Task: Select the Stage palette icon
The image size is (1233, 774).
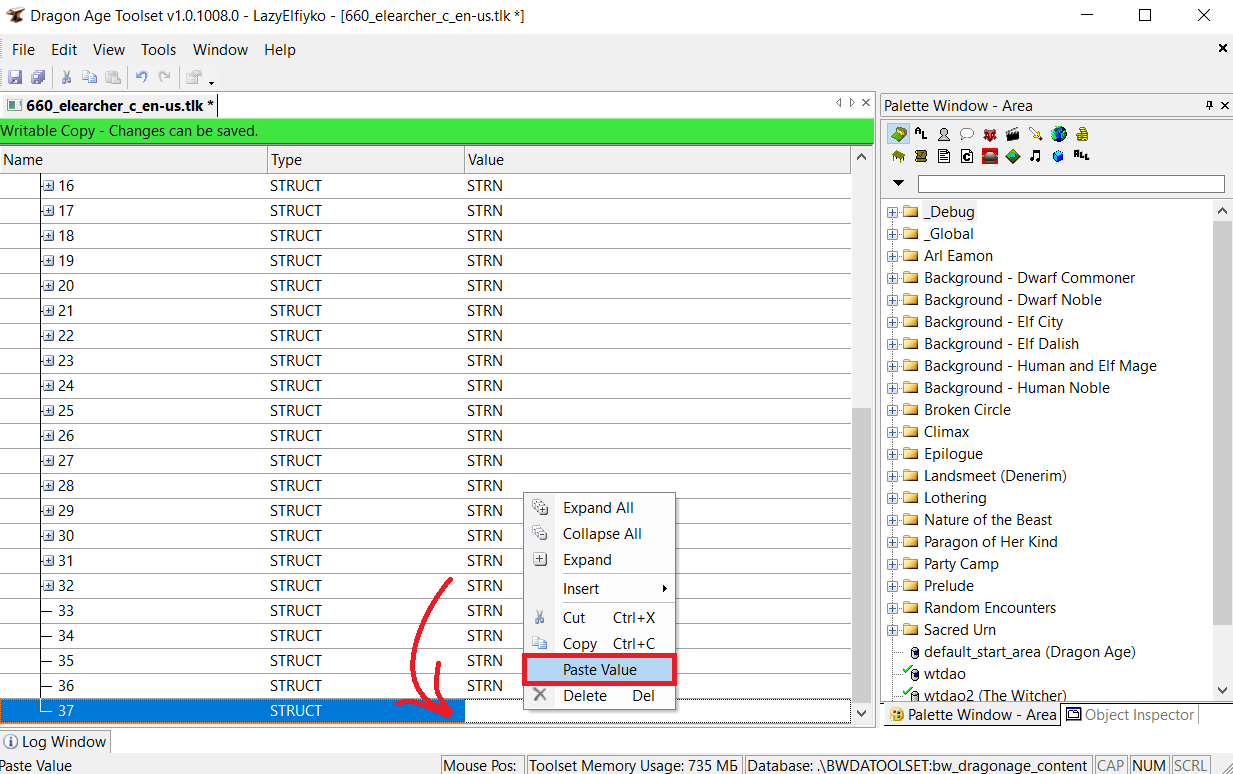Action: [x=990, y=156]
